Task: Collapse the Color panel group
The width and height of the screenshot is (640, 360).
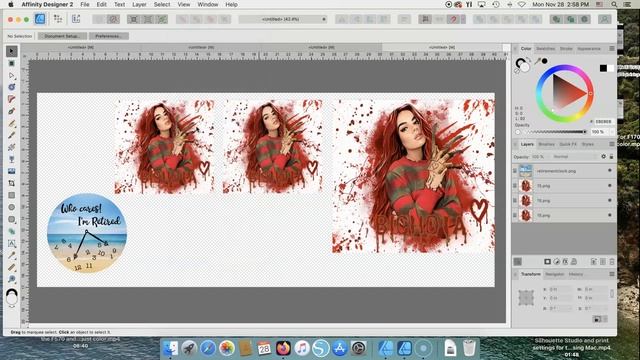Action: pos(516,49)
